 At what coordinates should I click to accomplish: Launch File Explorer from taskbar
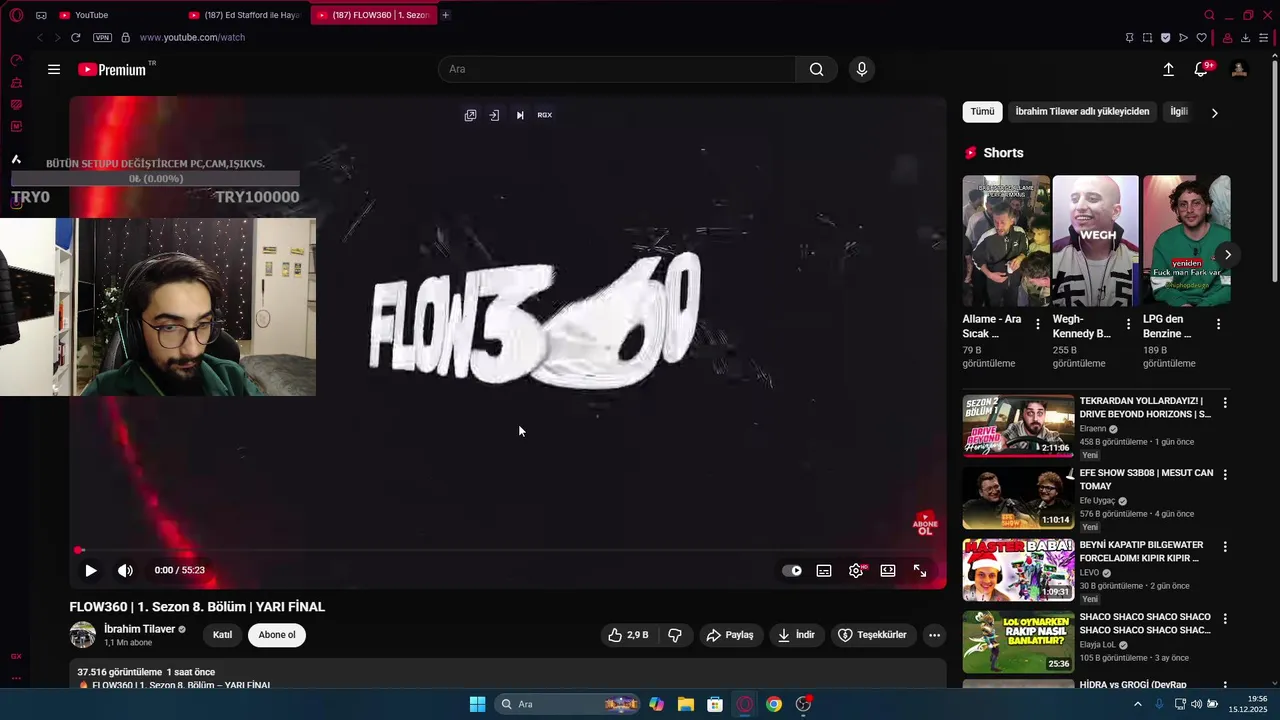[x=685, y=704]
